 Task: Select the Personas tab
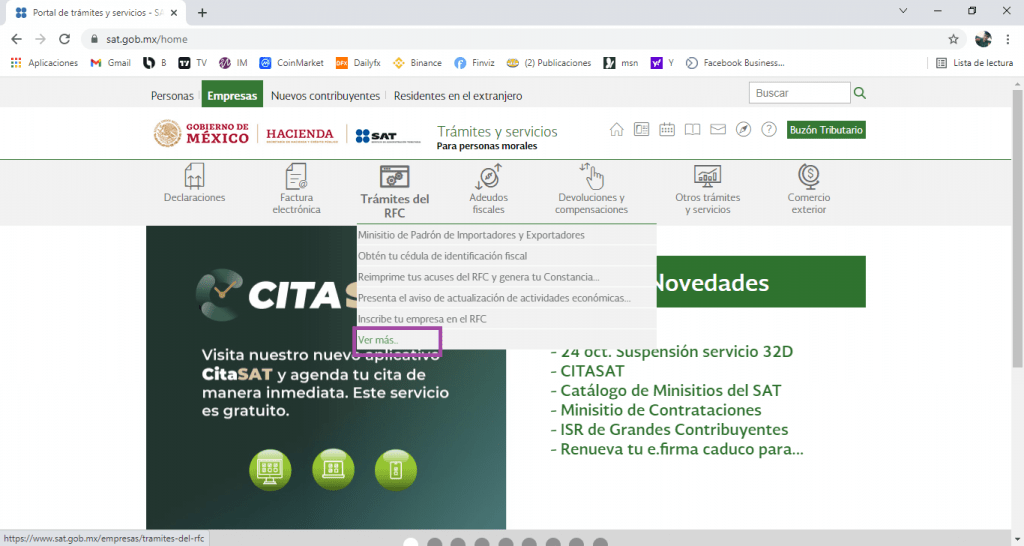pos(172,95)
